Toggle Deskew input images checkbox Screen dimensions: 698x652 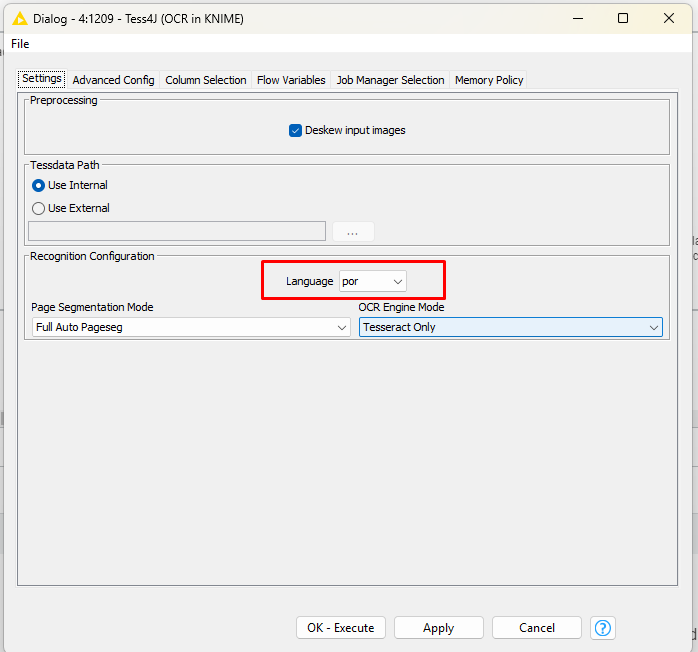click(x=296, y=130)
